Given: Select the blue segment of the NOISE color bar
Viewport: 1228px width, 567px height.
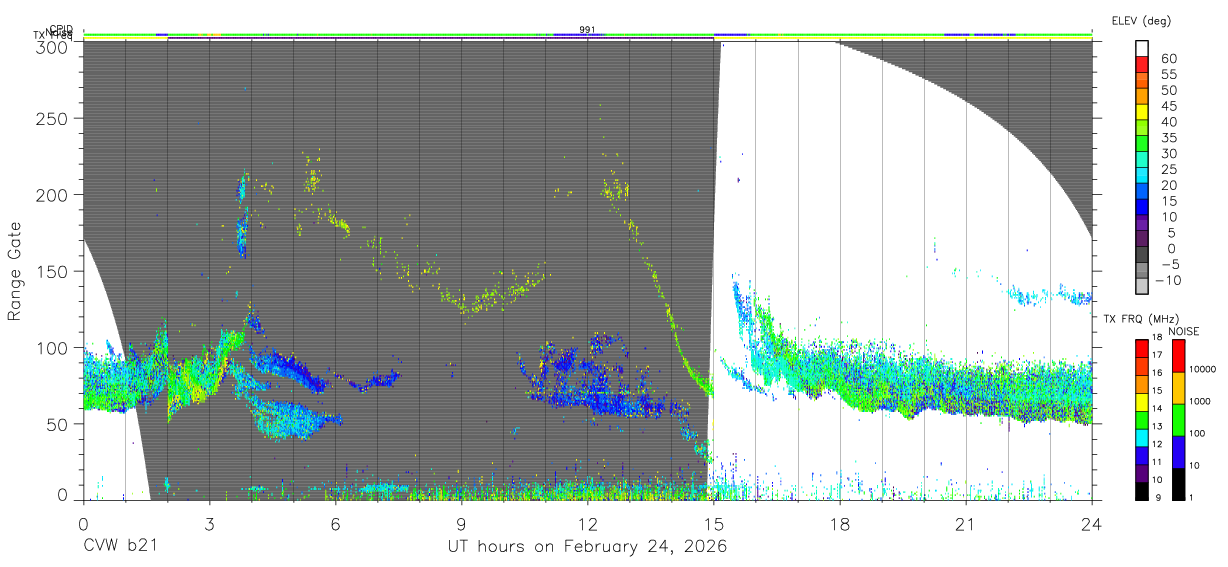Looking at the screenshot, I should (1178, 452).
